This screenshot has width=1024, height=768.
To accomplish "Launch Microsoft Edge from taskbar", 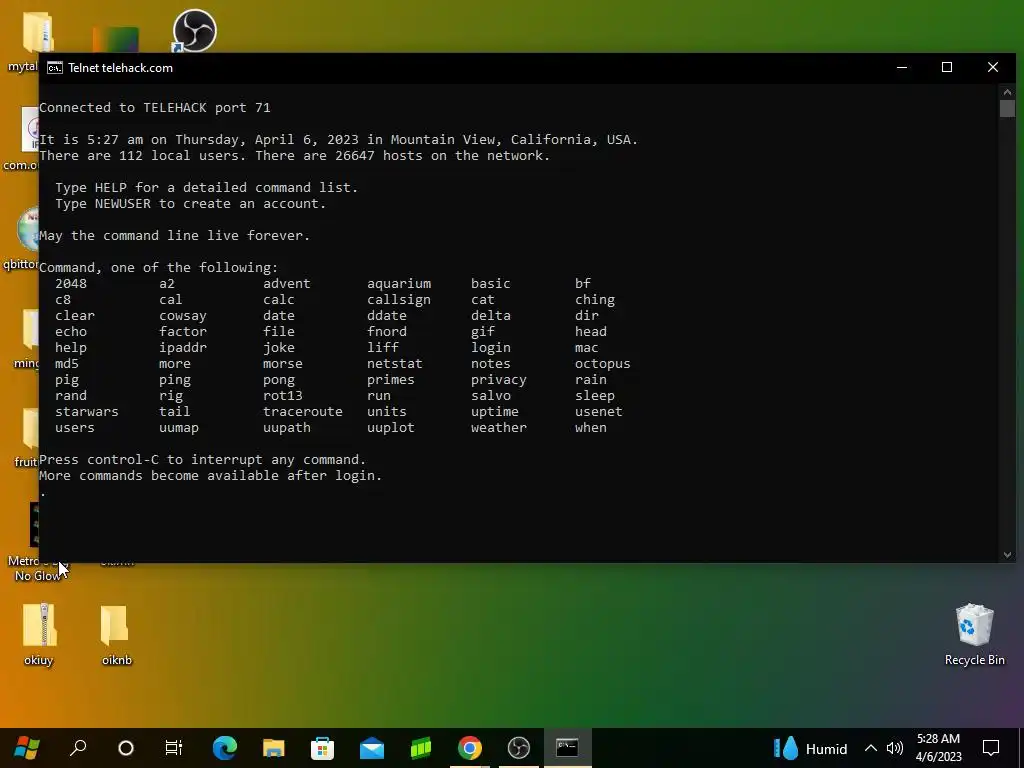I will tap(224, 748).
